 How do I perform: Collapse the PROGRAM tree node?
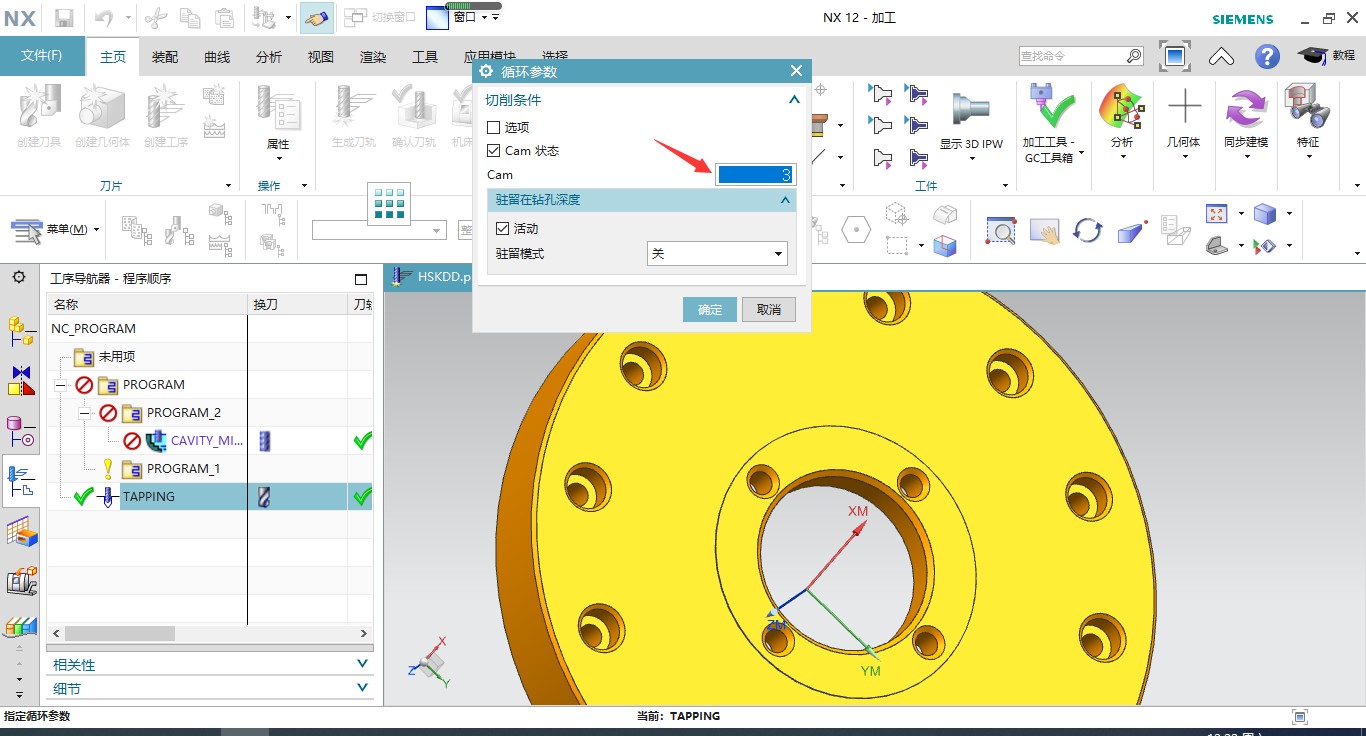point(61,385)
